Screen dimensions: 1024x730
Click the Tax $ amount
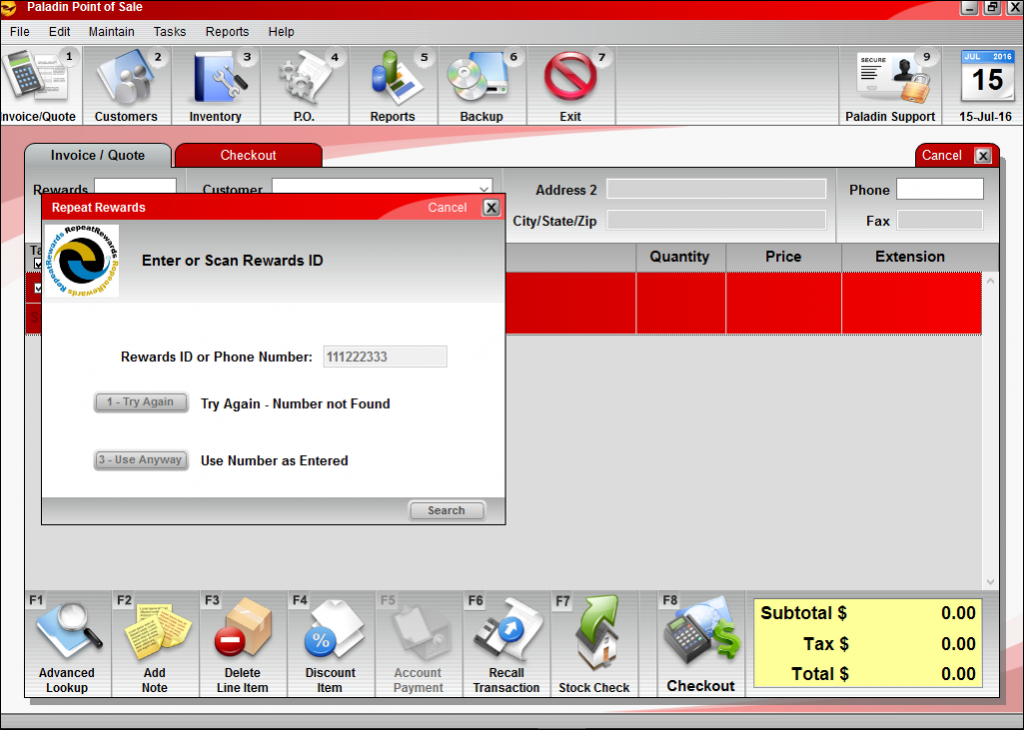pos(958,644)
